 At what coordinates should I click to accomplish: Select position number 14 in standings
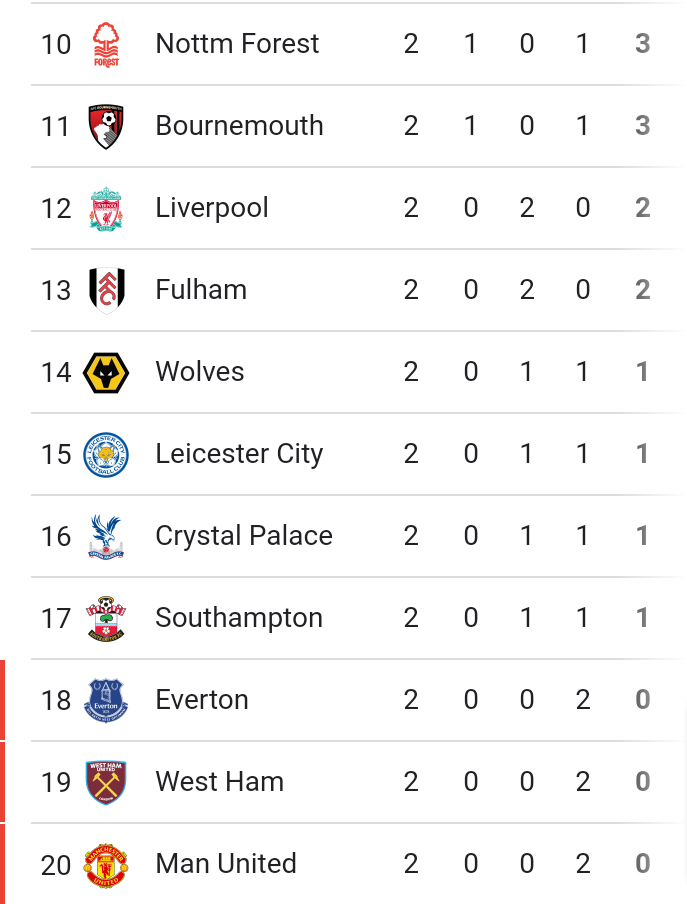pyautogui.click(x=56, y=372)
